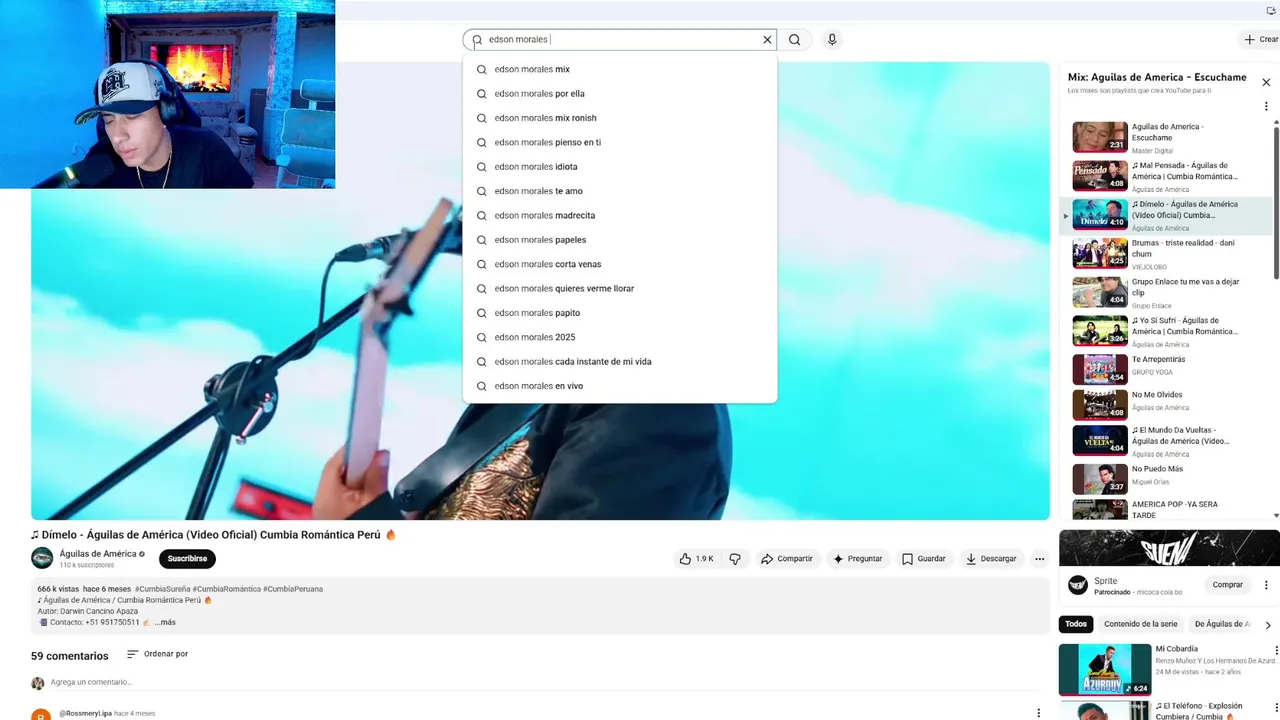The width and height of the screenshot is (1280, 720).
Task: Play No Me Olvides playlist item
Action: (1168, 405)
